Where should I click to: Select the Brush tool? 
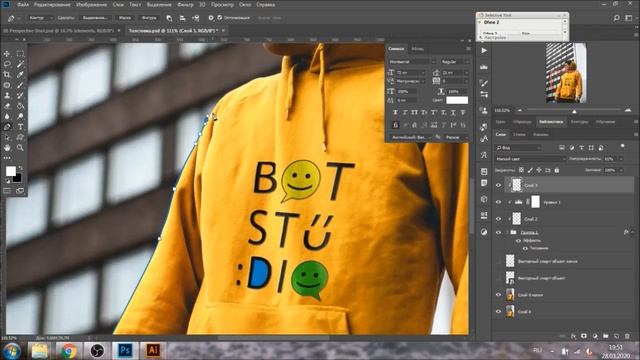(x=20, y=85)
